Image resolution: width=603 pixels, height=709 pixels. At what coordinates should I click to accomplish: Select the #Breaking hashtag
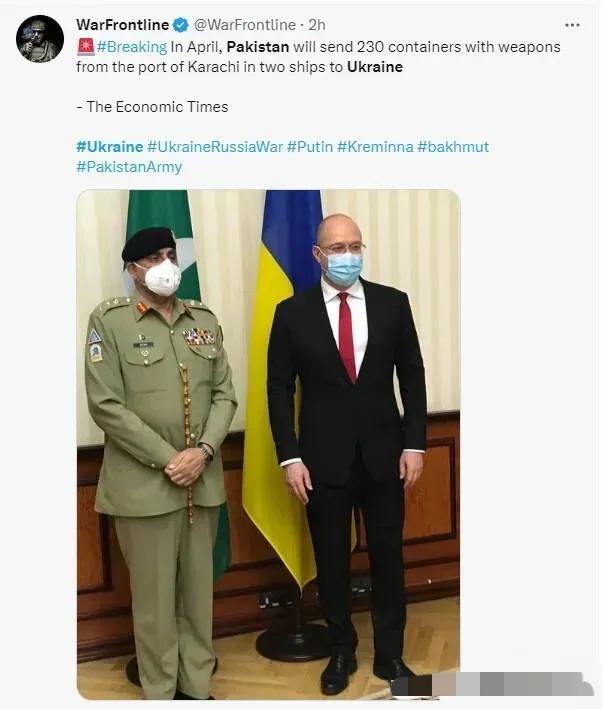click(132, 47)
